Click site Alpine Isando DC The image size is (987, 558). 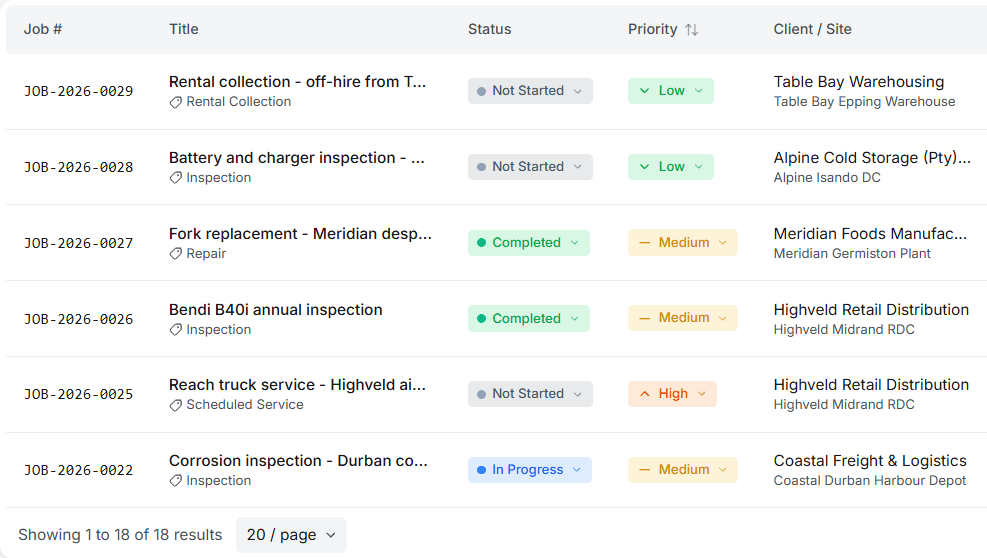tap(827, 178)
